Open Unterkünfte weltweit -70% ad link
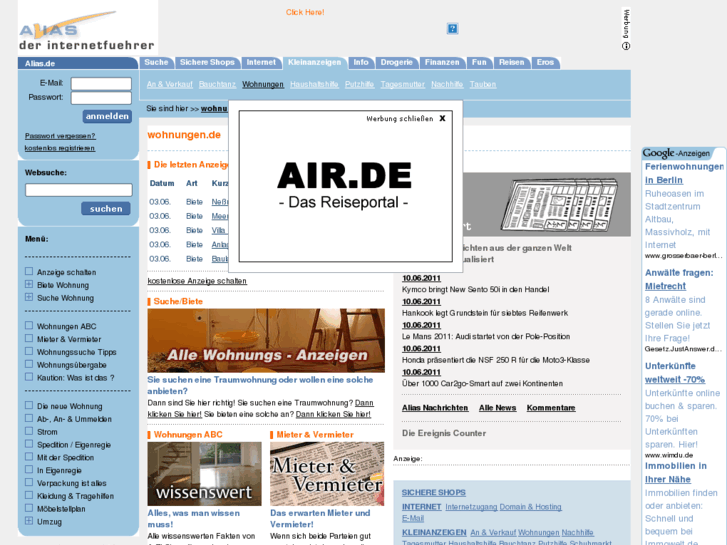This screenshot has width=727, height=545. point(675,372)
